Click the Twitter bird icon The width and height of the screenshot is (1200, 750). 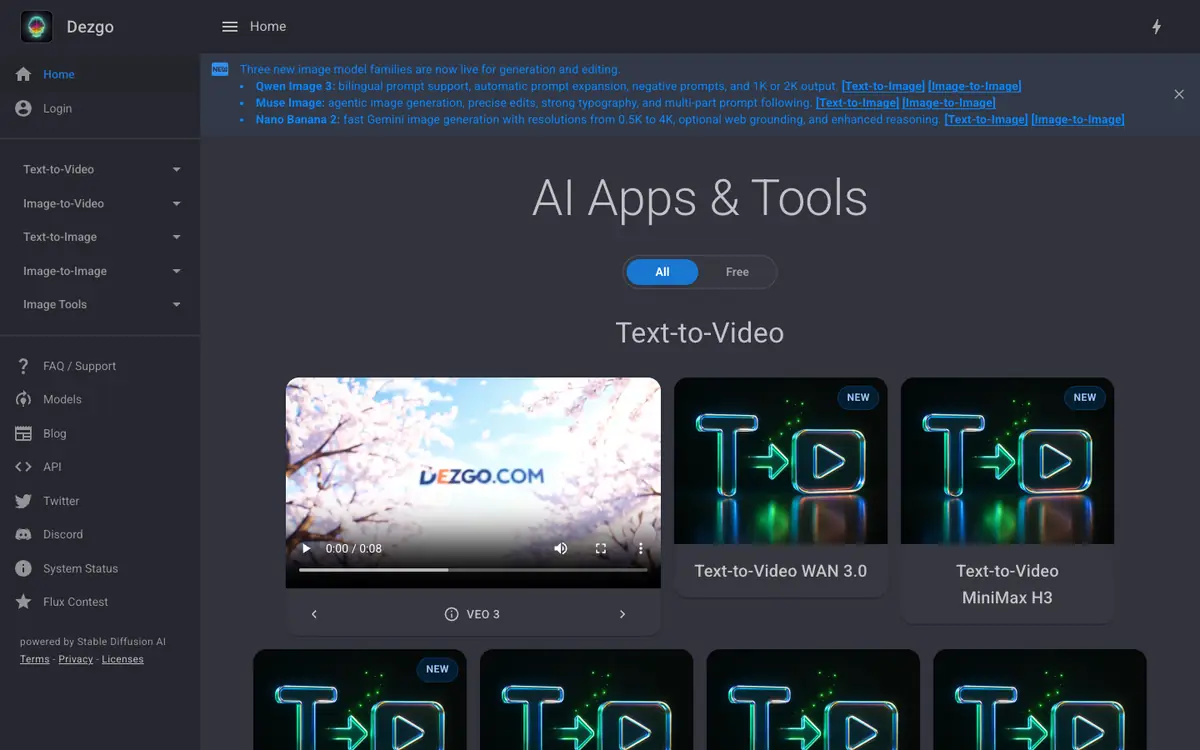click(24, 501)
